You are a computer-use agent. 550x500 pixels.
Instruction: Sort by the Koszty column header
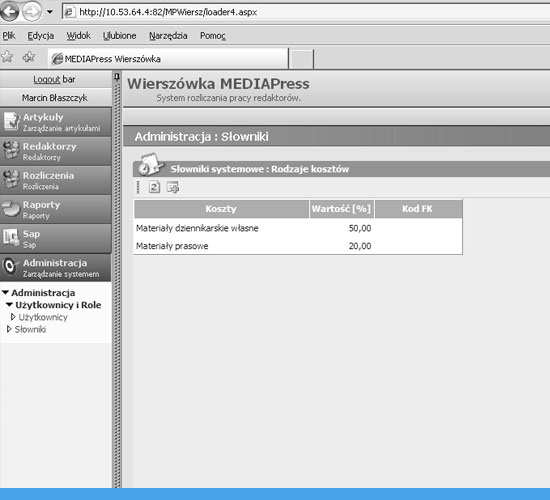(221, 209)
